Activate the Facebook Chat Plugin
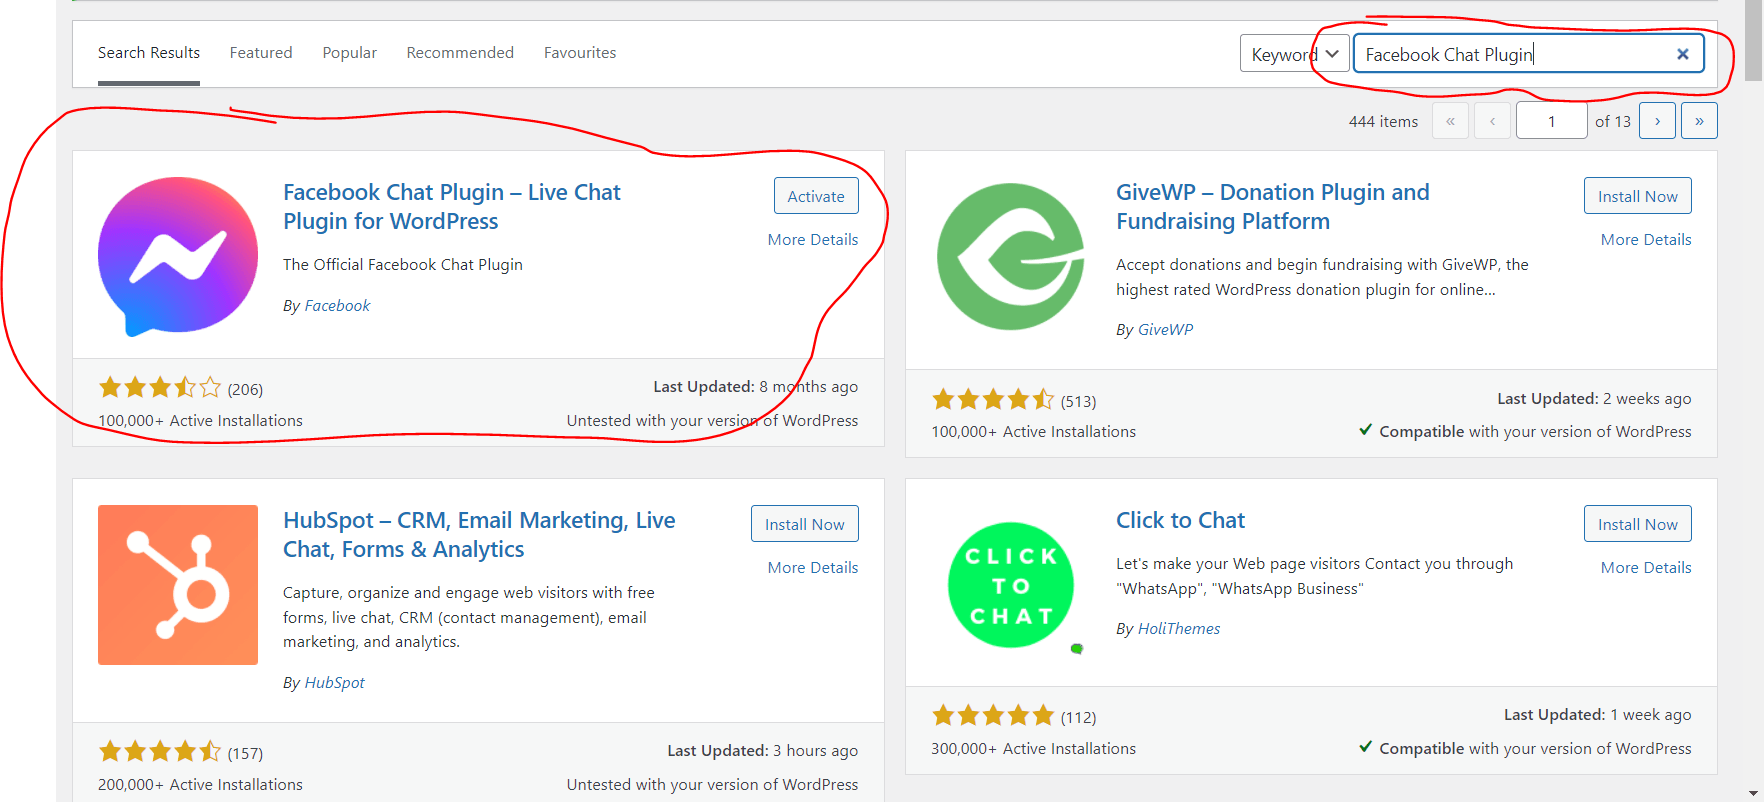The height and width of the screenshot is (802, 1764). point(816,196)
